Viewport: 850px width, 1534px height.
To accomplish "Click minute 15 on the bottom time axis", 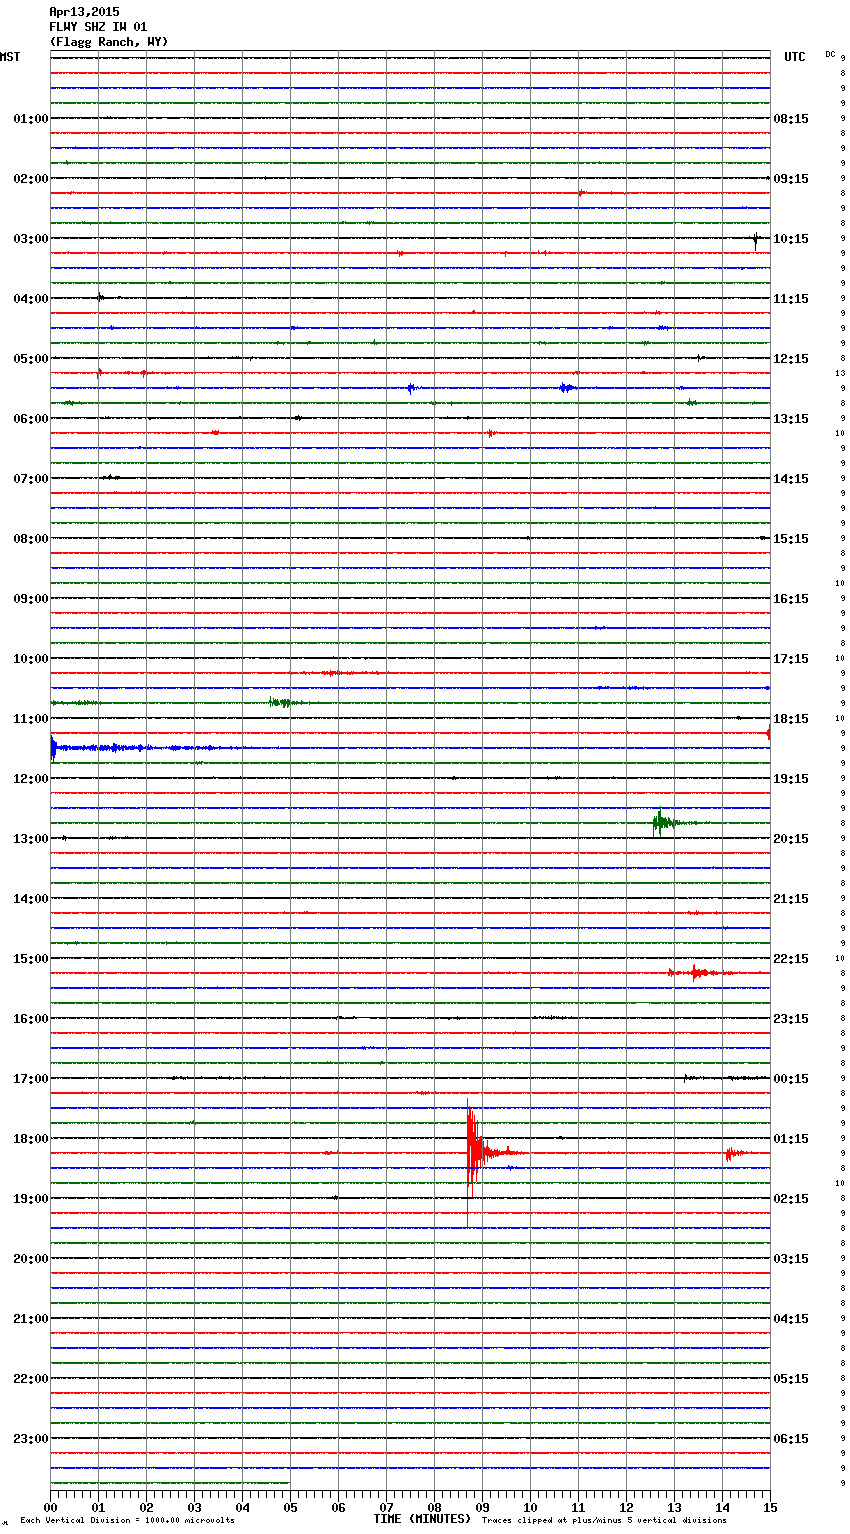I will pos(770,1508).
